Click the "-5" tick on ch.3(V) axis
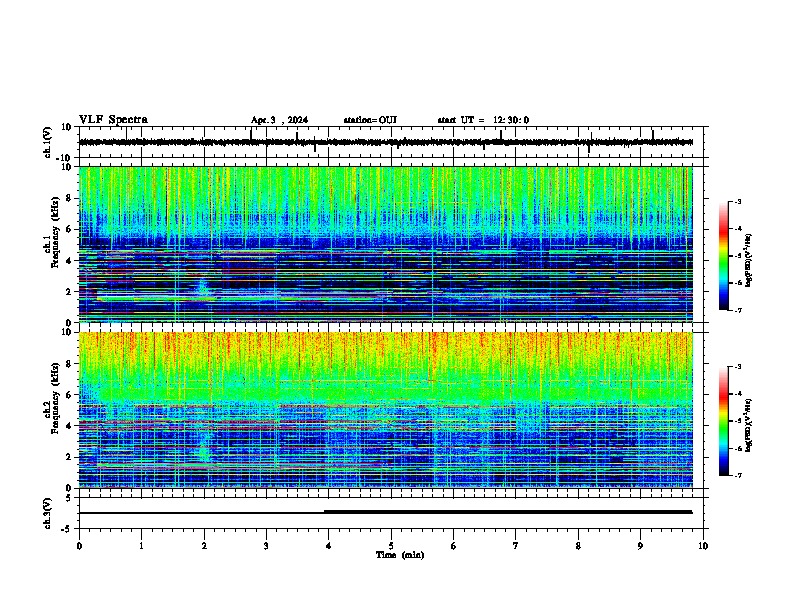 click(x=67, y=529)
